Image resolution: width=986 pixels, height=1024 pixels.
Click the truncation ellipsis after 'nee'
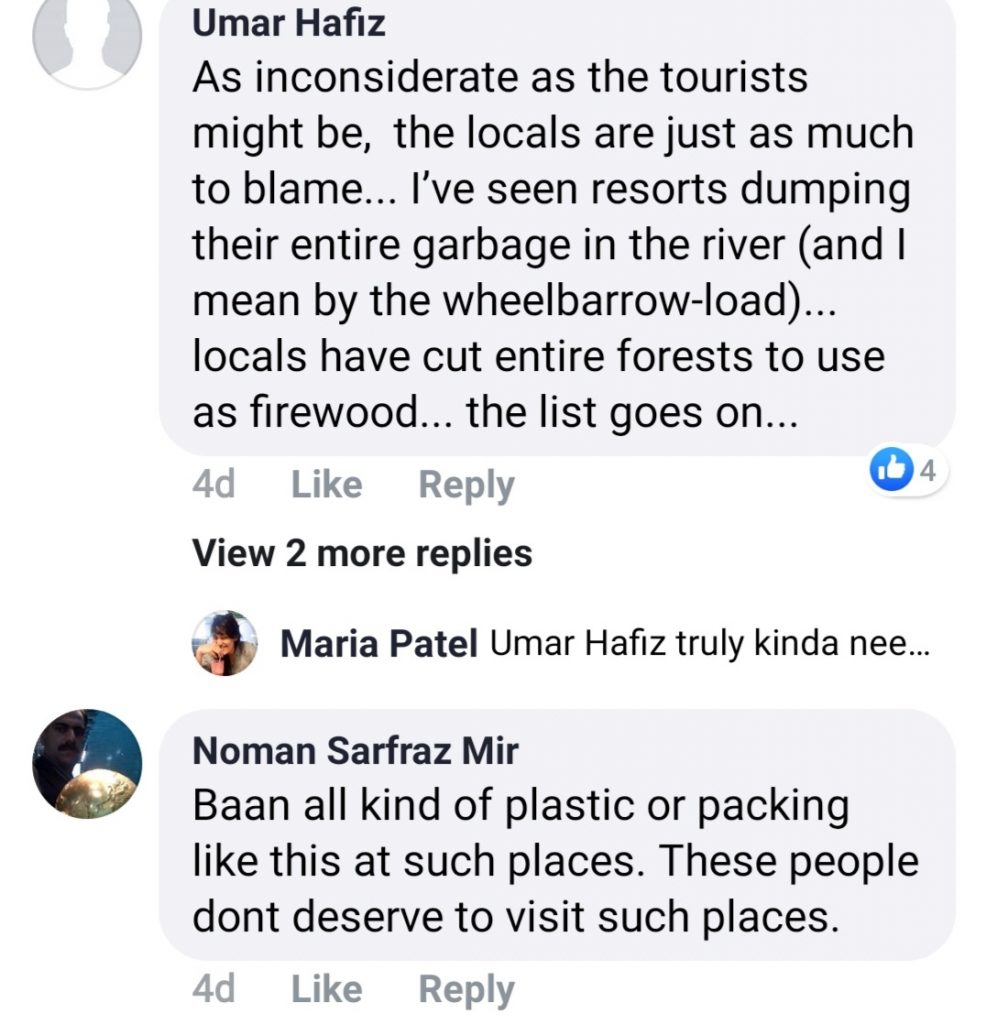pos(917,645)
